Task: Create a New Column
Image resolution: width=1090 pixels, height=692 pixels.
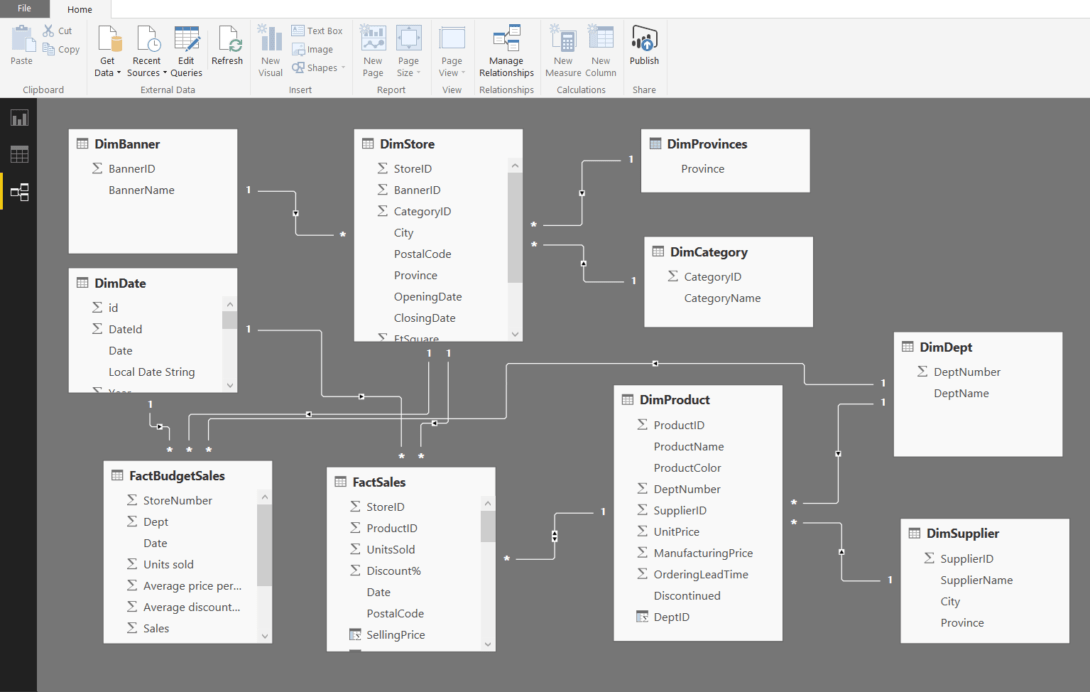Action: click(x=600, y=52)
